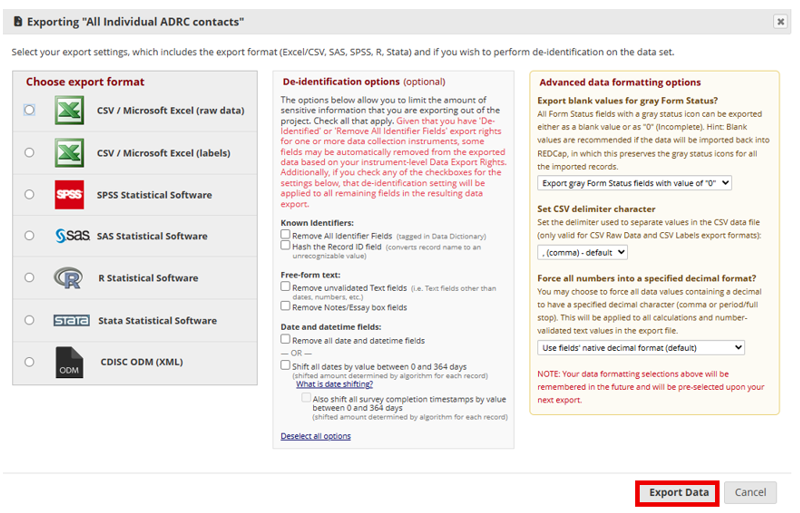
Task: Click the Date and datetime fields: label
Action: [331, 327]
